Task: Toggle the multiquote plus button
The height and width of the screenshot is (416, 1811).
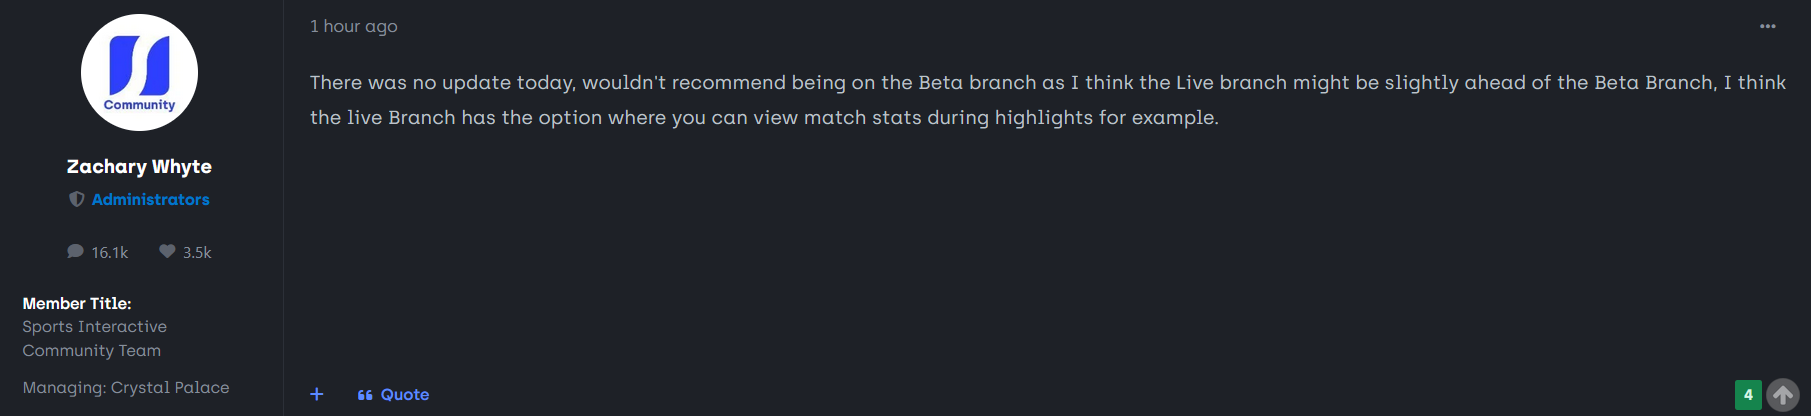Action: tap(317, 394)
